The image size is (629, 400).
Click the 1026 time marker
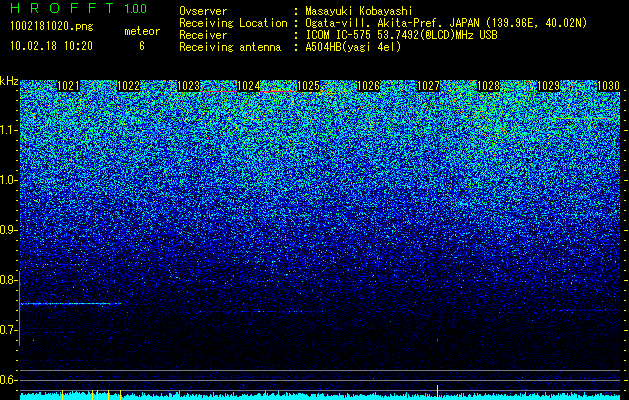coord(368,86)
